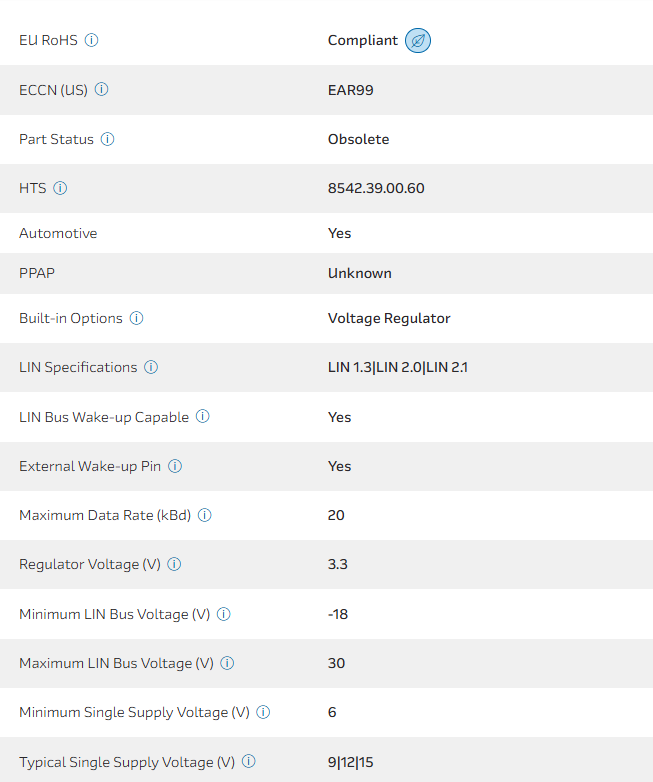Viewport: 653px width, 782px height.
Task: Click info icon next to Part Status
Action: coord(107,139)
